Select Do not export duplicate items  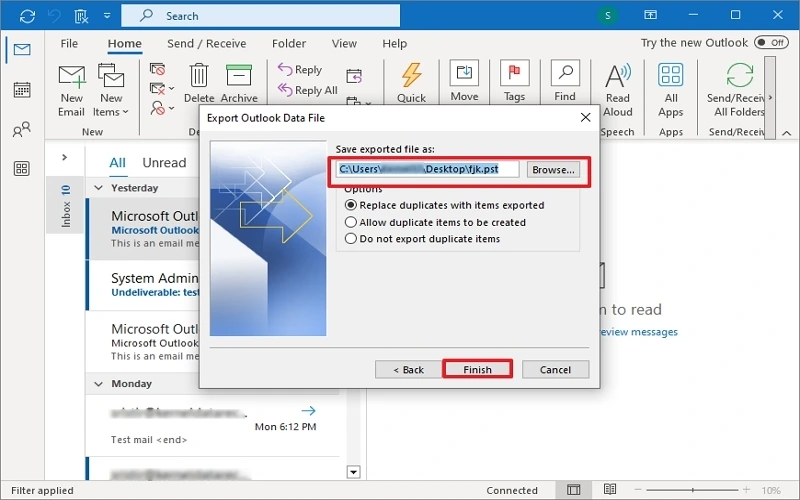[x=351, y=239]
